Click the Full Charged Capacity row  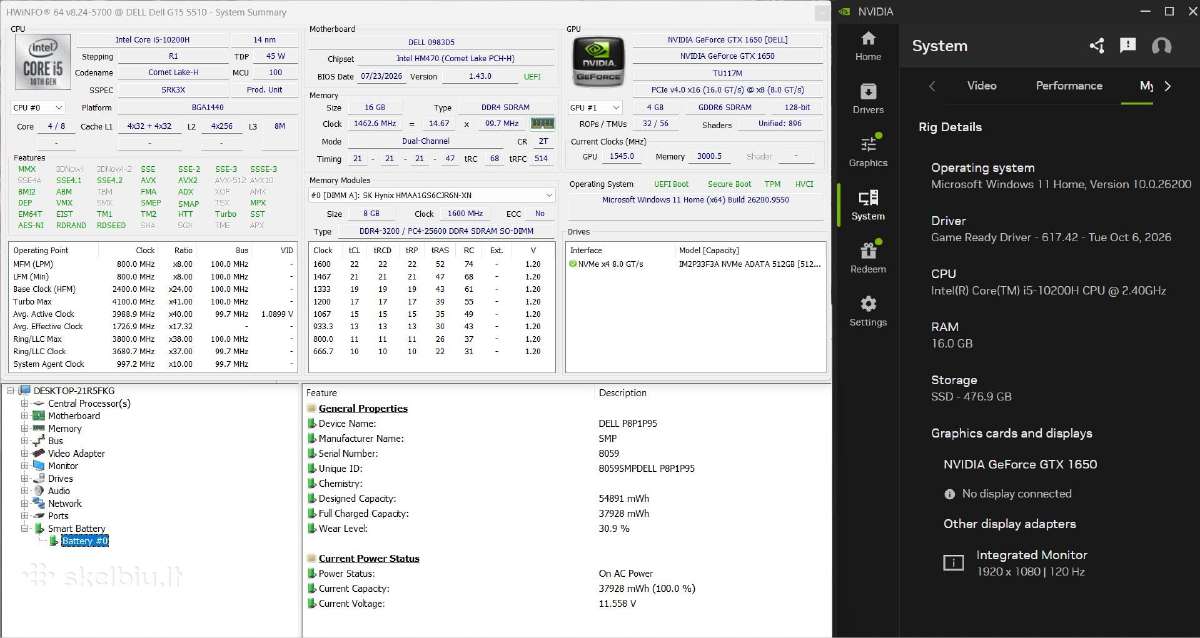click(x=566, y=513)
